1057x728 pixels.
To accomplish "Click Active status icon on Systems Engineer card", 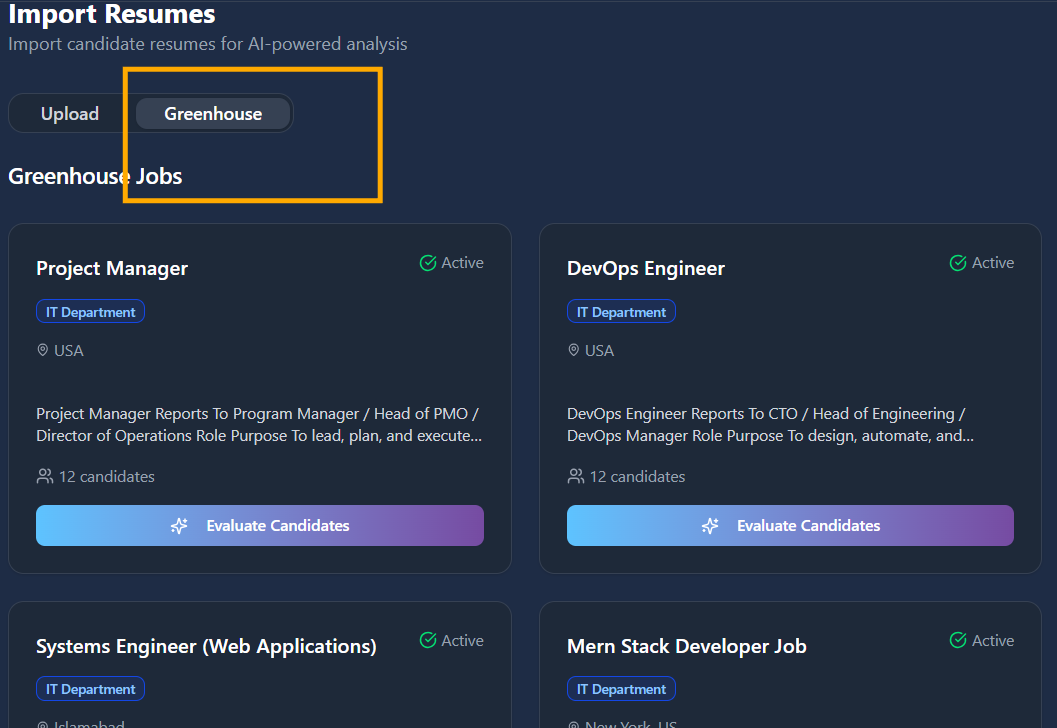I will pos(428,640).
